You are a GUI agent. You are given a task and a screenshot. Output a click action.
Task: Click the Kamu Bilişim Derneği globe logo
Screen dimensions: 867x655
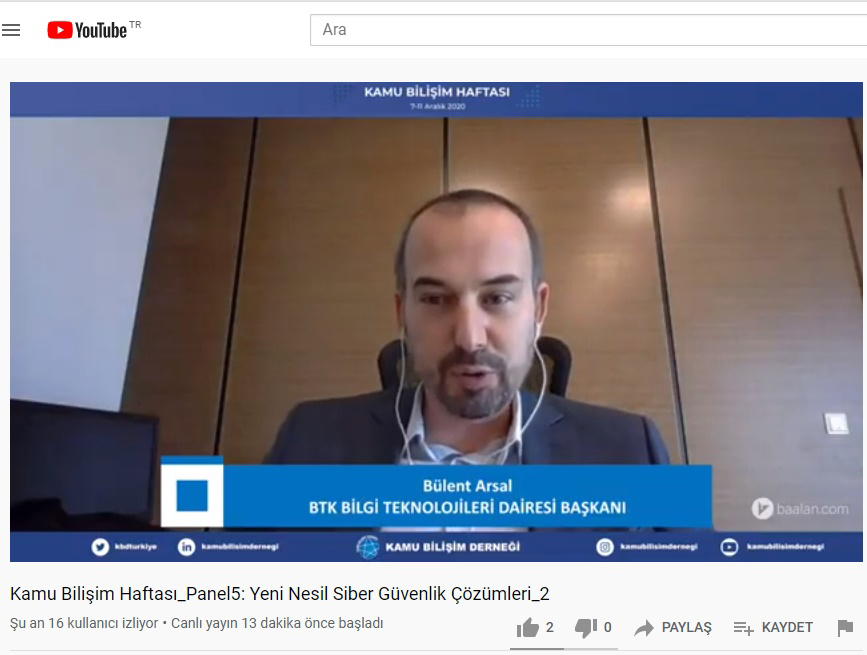click(x=369, y=547)
